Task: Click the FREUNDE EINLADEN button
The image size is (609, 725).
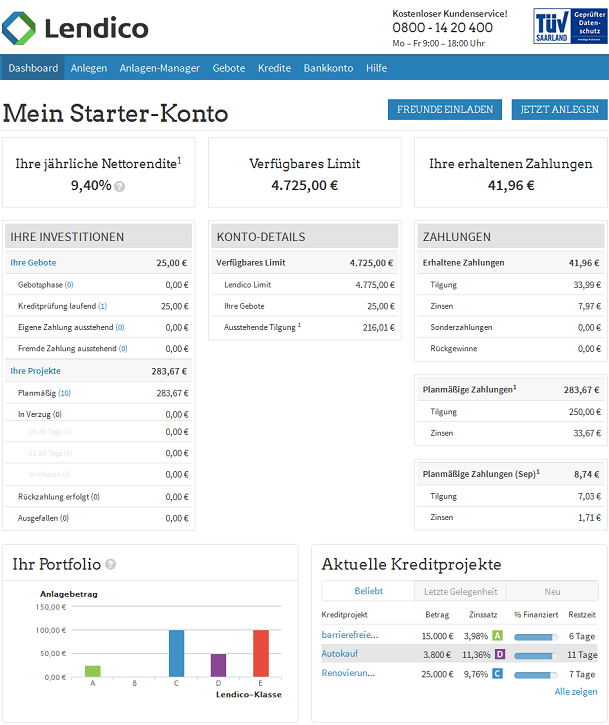Action: point(445,110)
